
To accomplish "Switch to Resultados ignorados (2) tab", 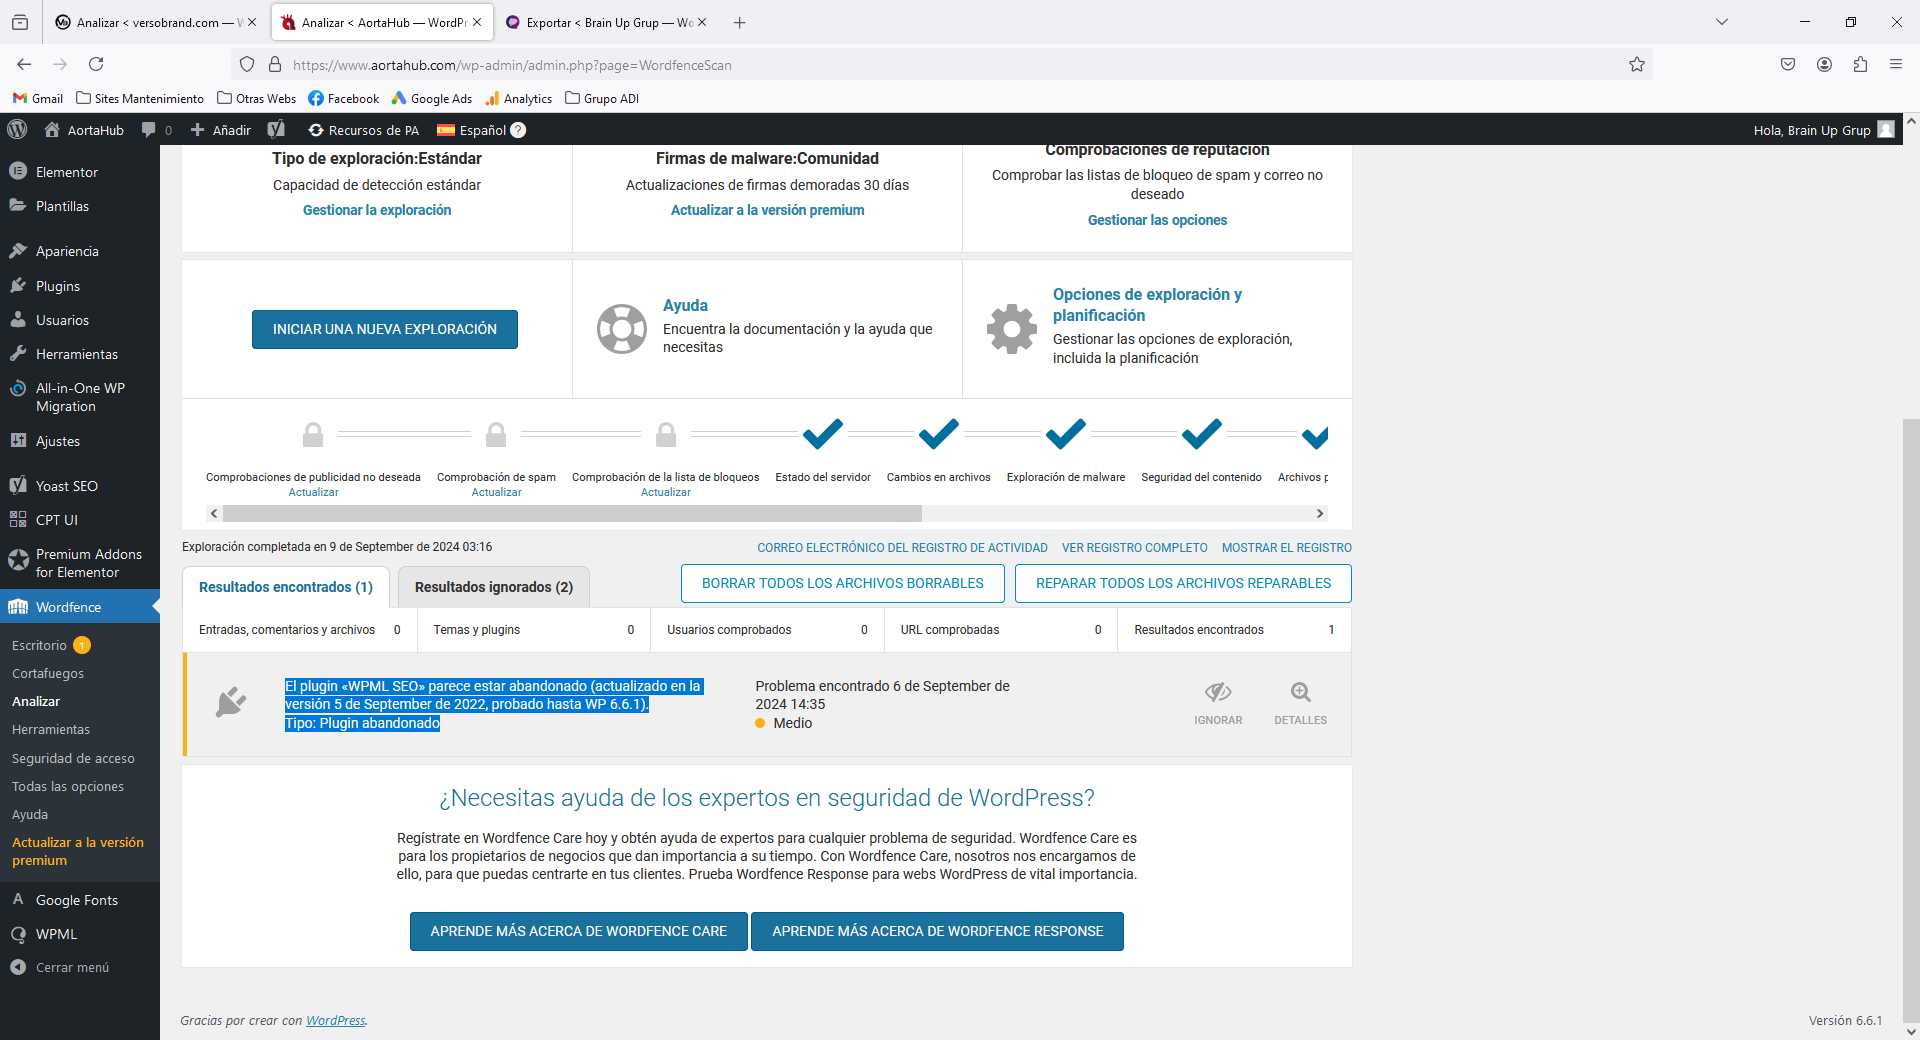I will tap(494, 587).
